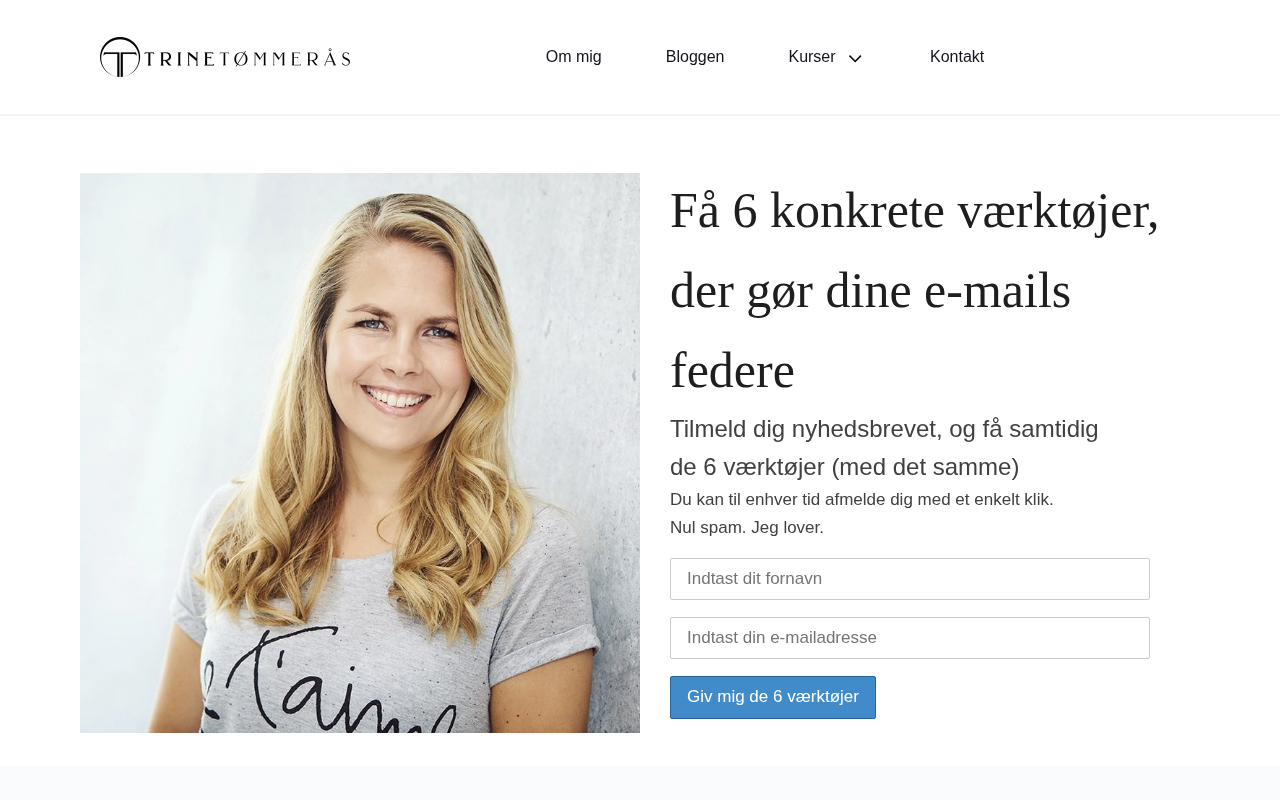Viewport: 1280px width, 800px height.
Task: Click the 'der gør dine e-mails' headline line
Action: pyautogui.click(x=870, y=291)
